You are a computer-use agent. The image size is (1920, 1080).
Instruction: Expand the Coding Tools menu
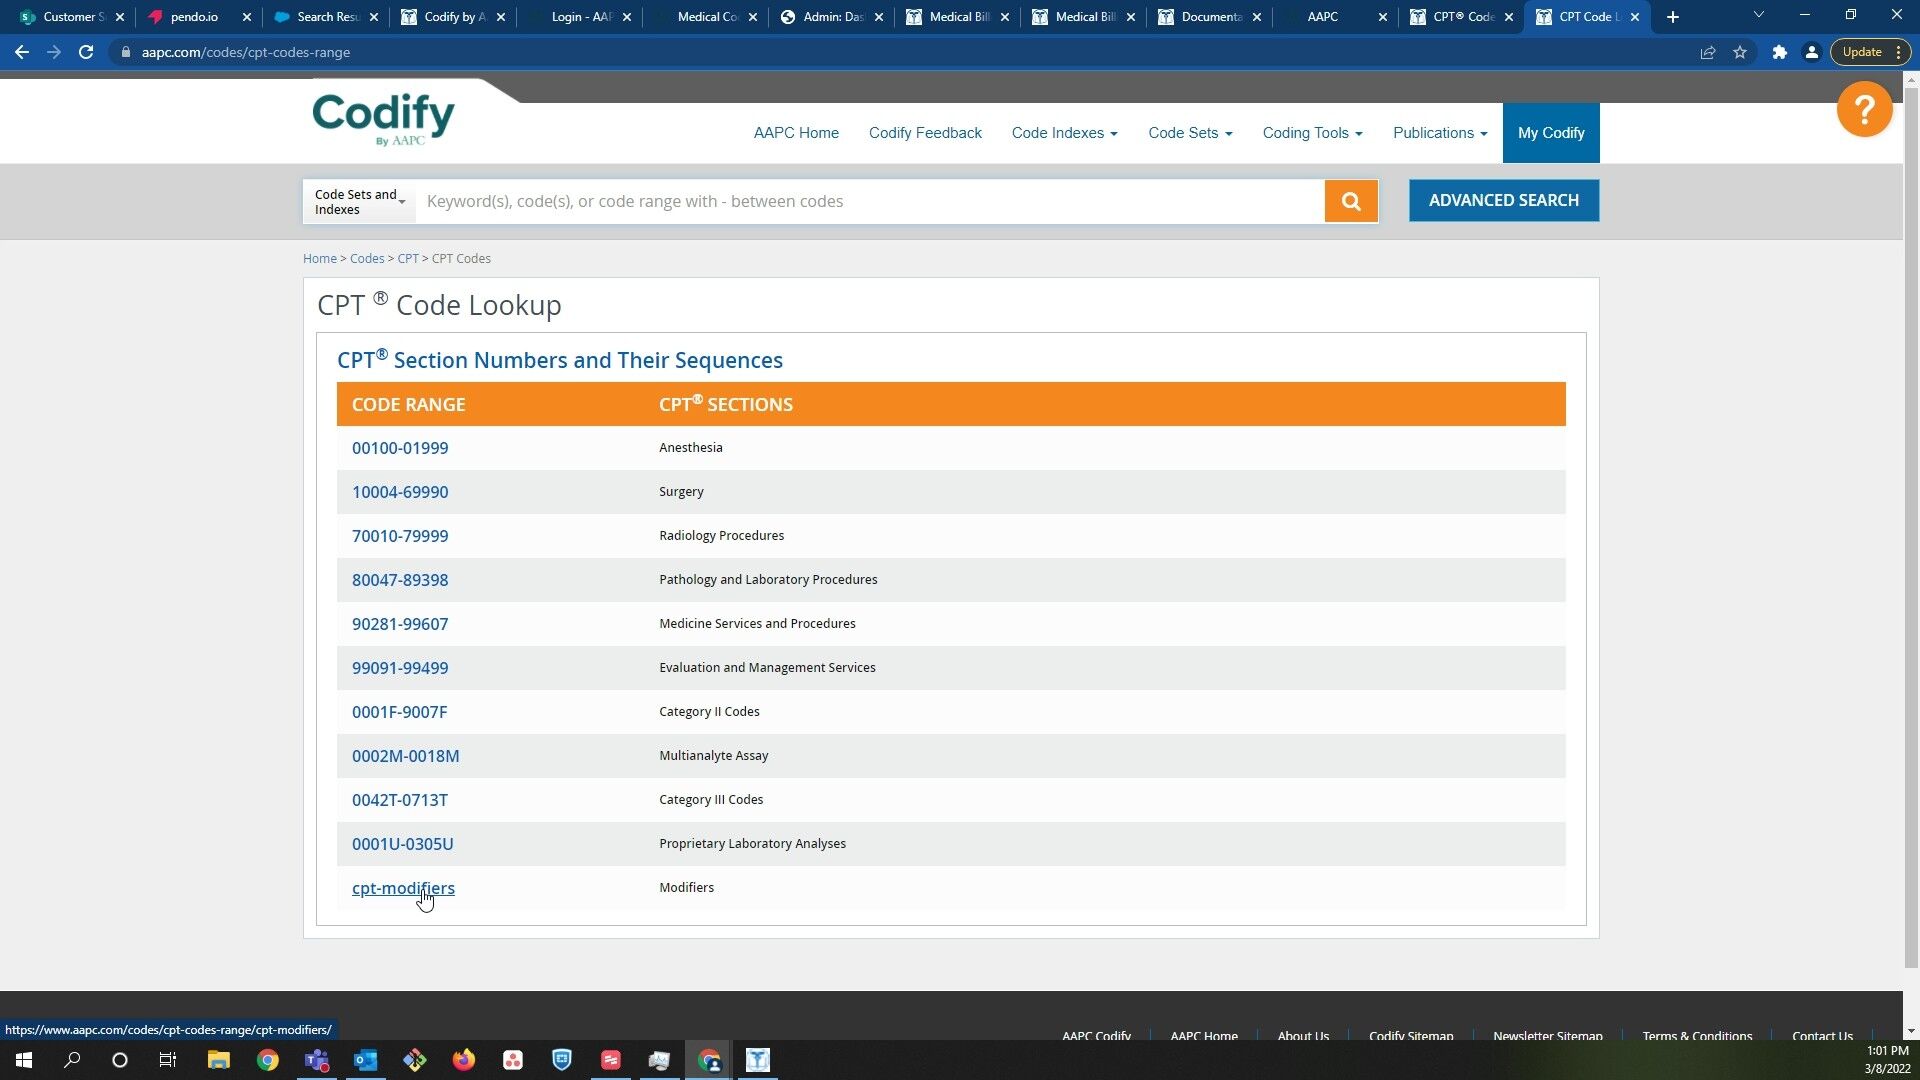tap(1312, 133)
